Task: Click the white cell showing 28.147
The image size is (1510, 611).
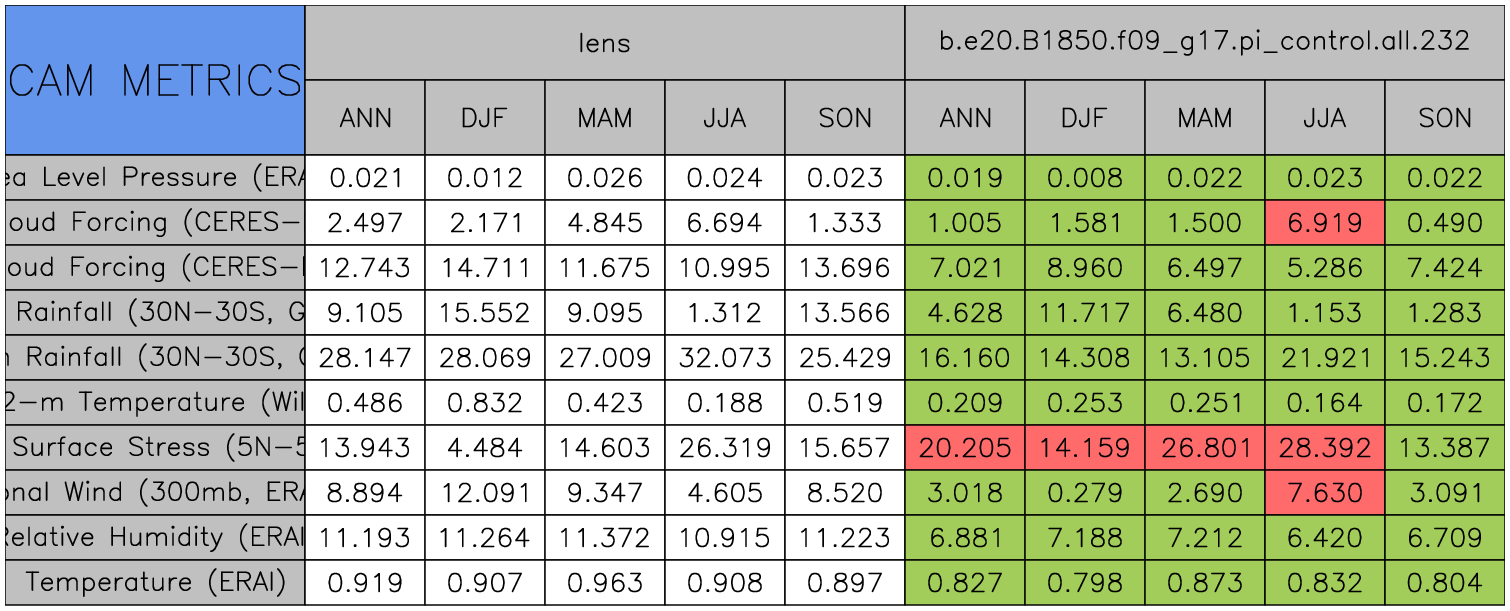Action: point(365,358)
